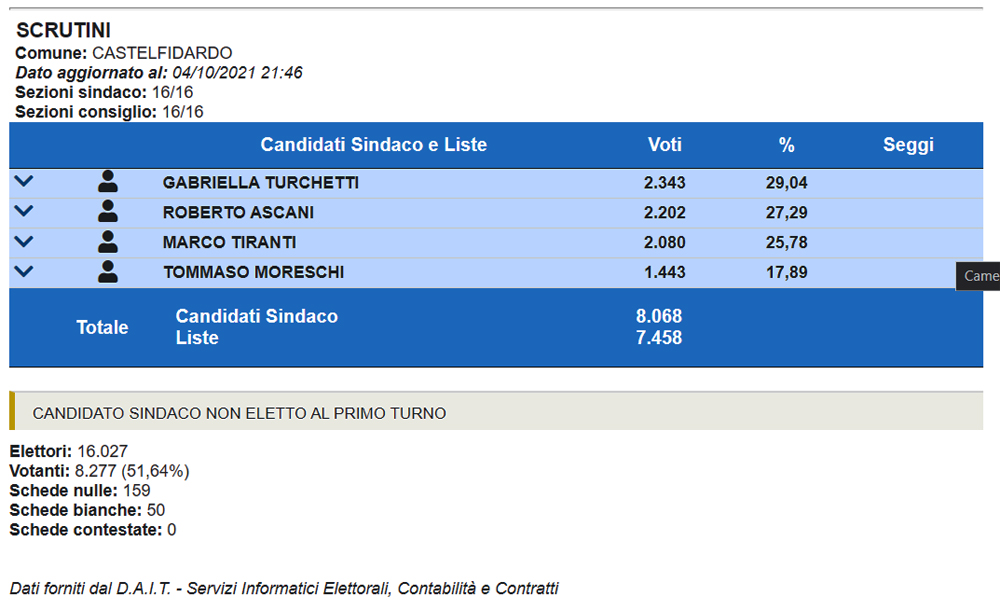Click the Candidati Sindaco e Liste header

(373, 145)
